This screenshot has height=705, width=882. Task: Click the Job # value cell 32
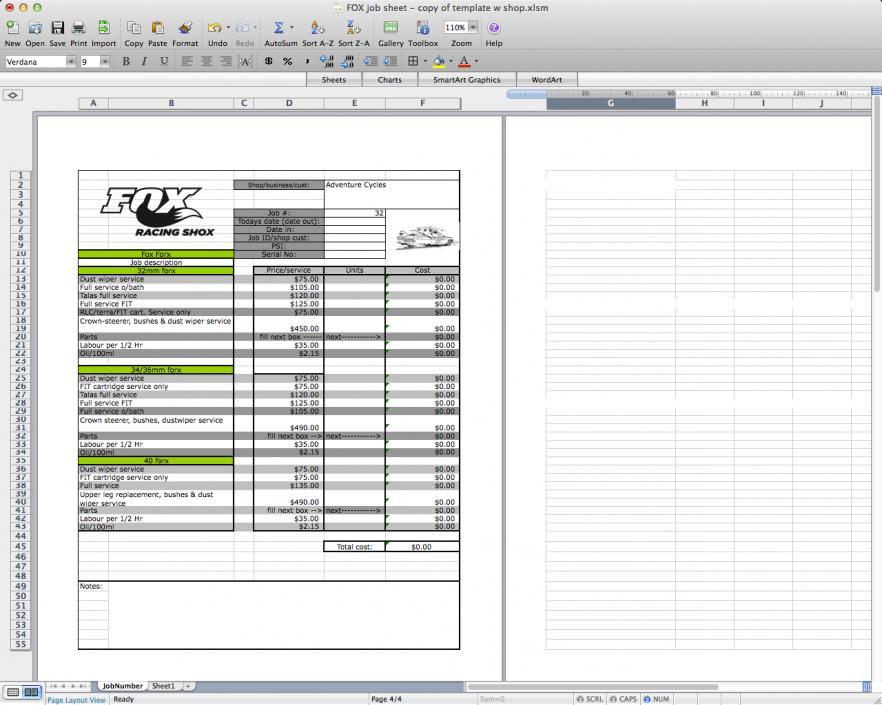click(355, 213)
